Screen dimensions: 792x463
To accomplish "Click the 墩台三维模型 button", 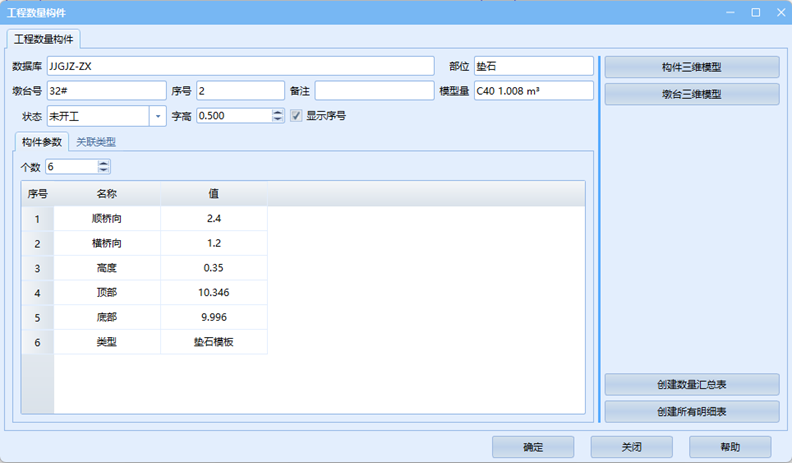I will pos(691,94).
